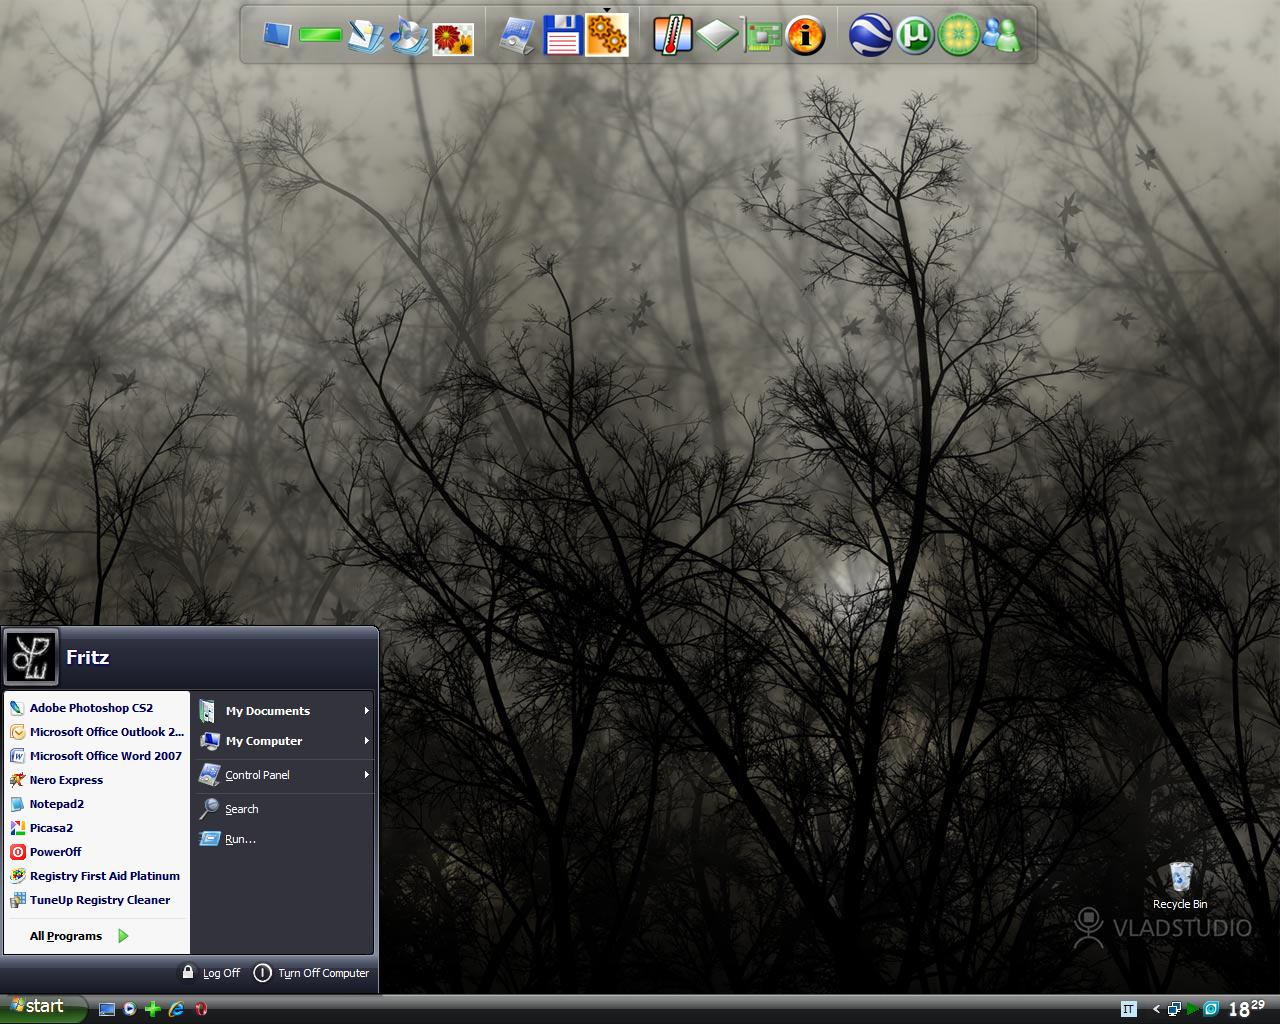
Task: Open the Recycle Bin desktop icon
Action: click(x=1180, y=886)
